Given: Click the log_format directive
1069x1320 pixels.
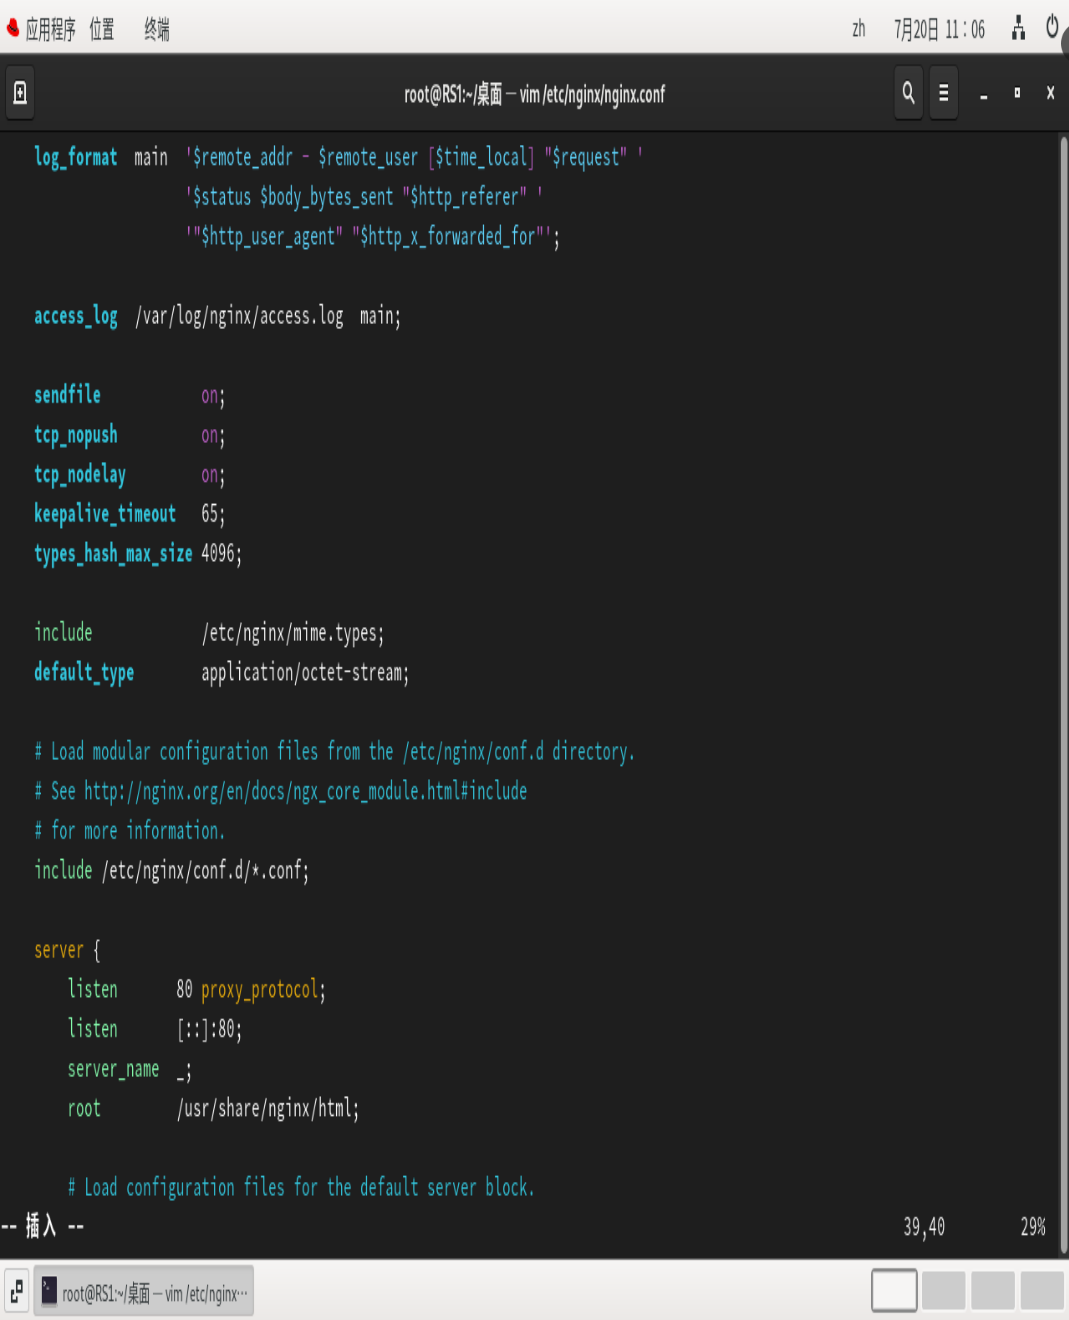Looking at the screenshot, I should (x=76, y=157).
